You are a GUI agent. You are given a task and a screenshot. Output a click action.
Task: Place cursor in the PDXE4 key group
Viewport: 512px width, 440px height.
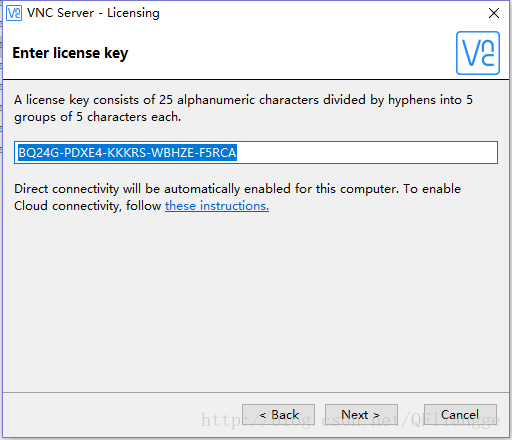[83, 153]
